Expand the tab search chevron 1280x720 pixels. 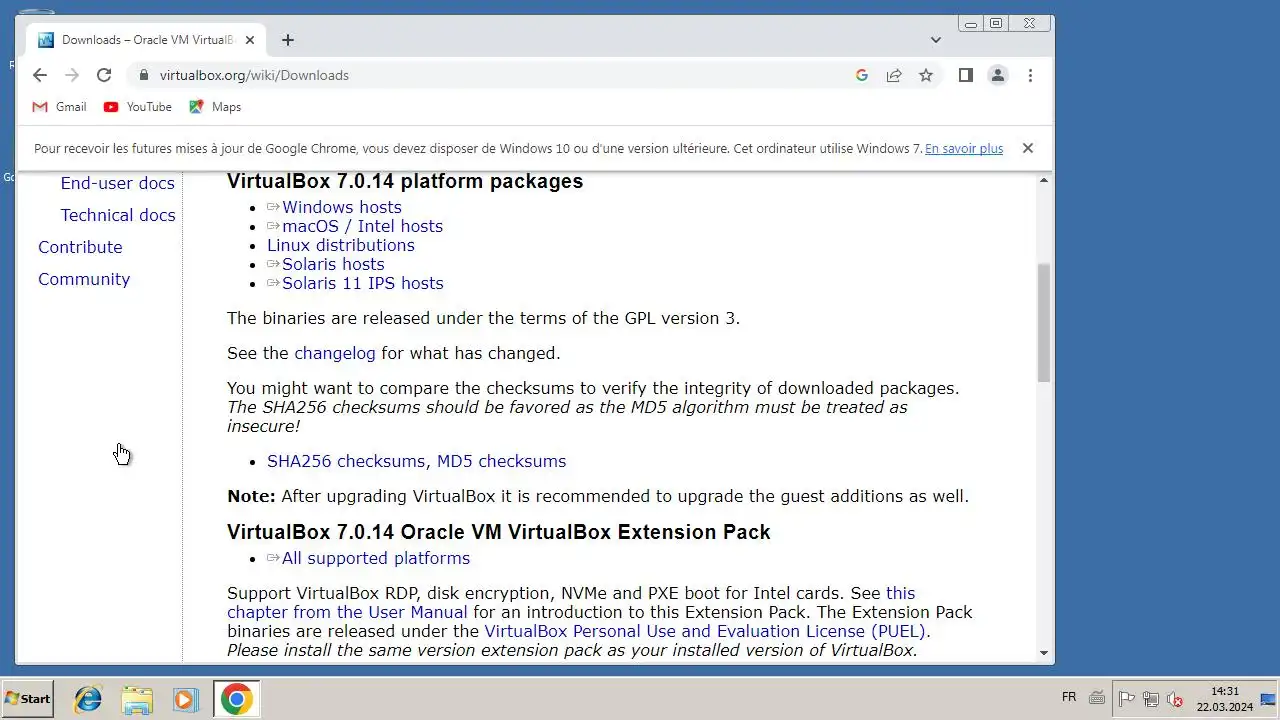click(936, 40)
